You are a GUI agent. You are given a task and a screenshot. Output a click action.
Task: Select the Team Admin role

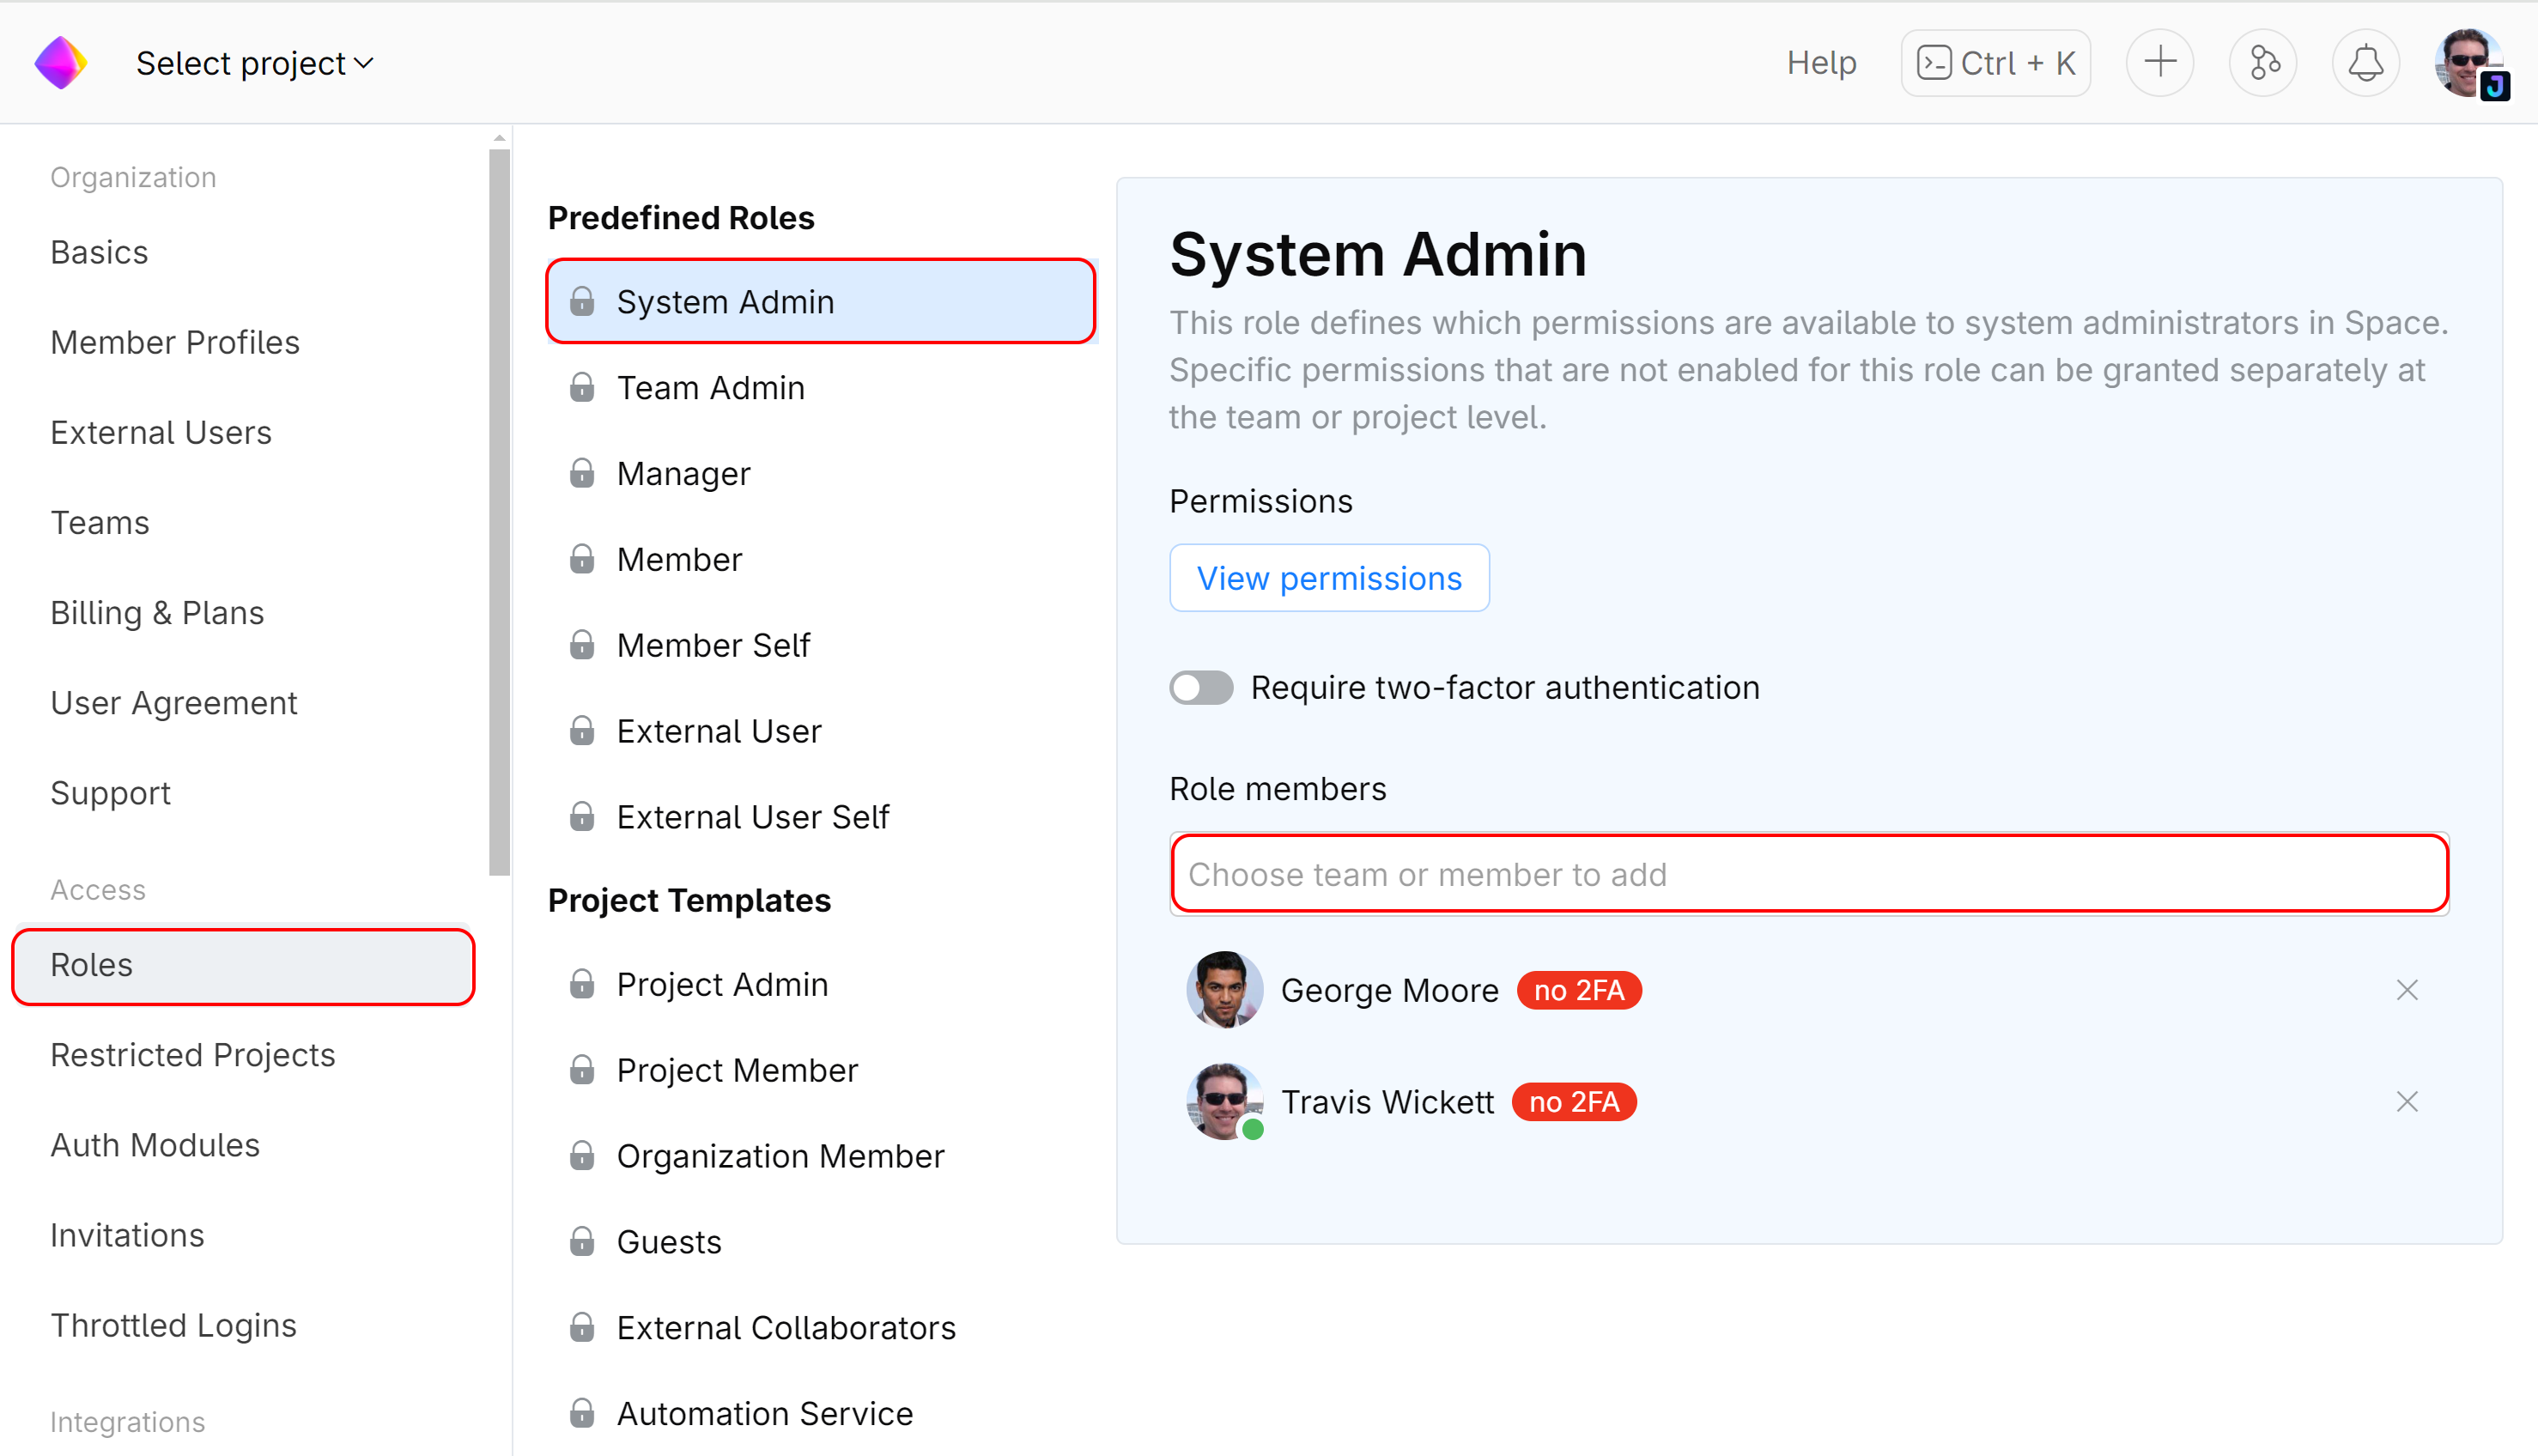click(710, 388)
